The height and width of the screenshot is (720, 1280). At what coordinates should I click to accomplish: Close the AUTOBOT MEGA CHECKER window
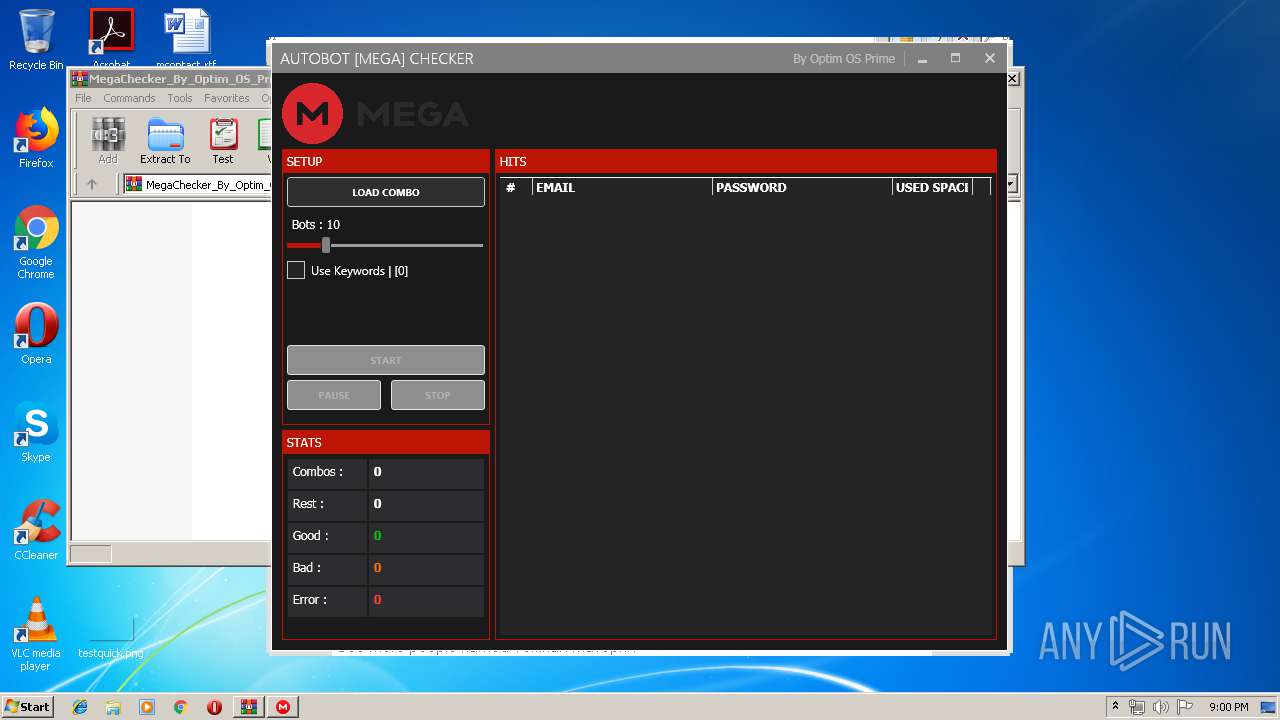pos(990,59)
